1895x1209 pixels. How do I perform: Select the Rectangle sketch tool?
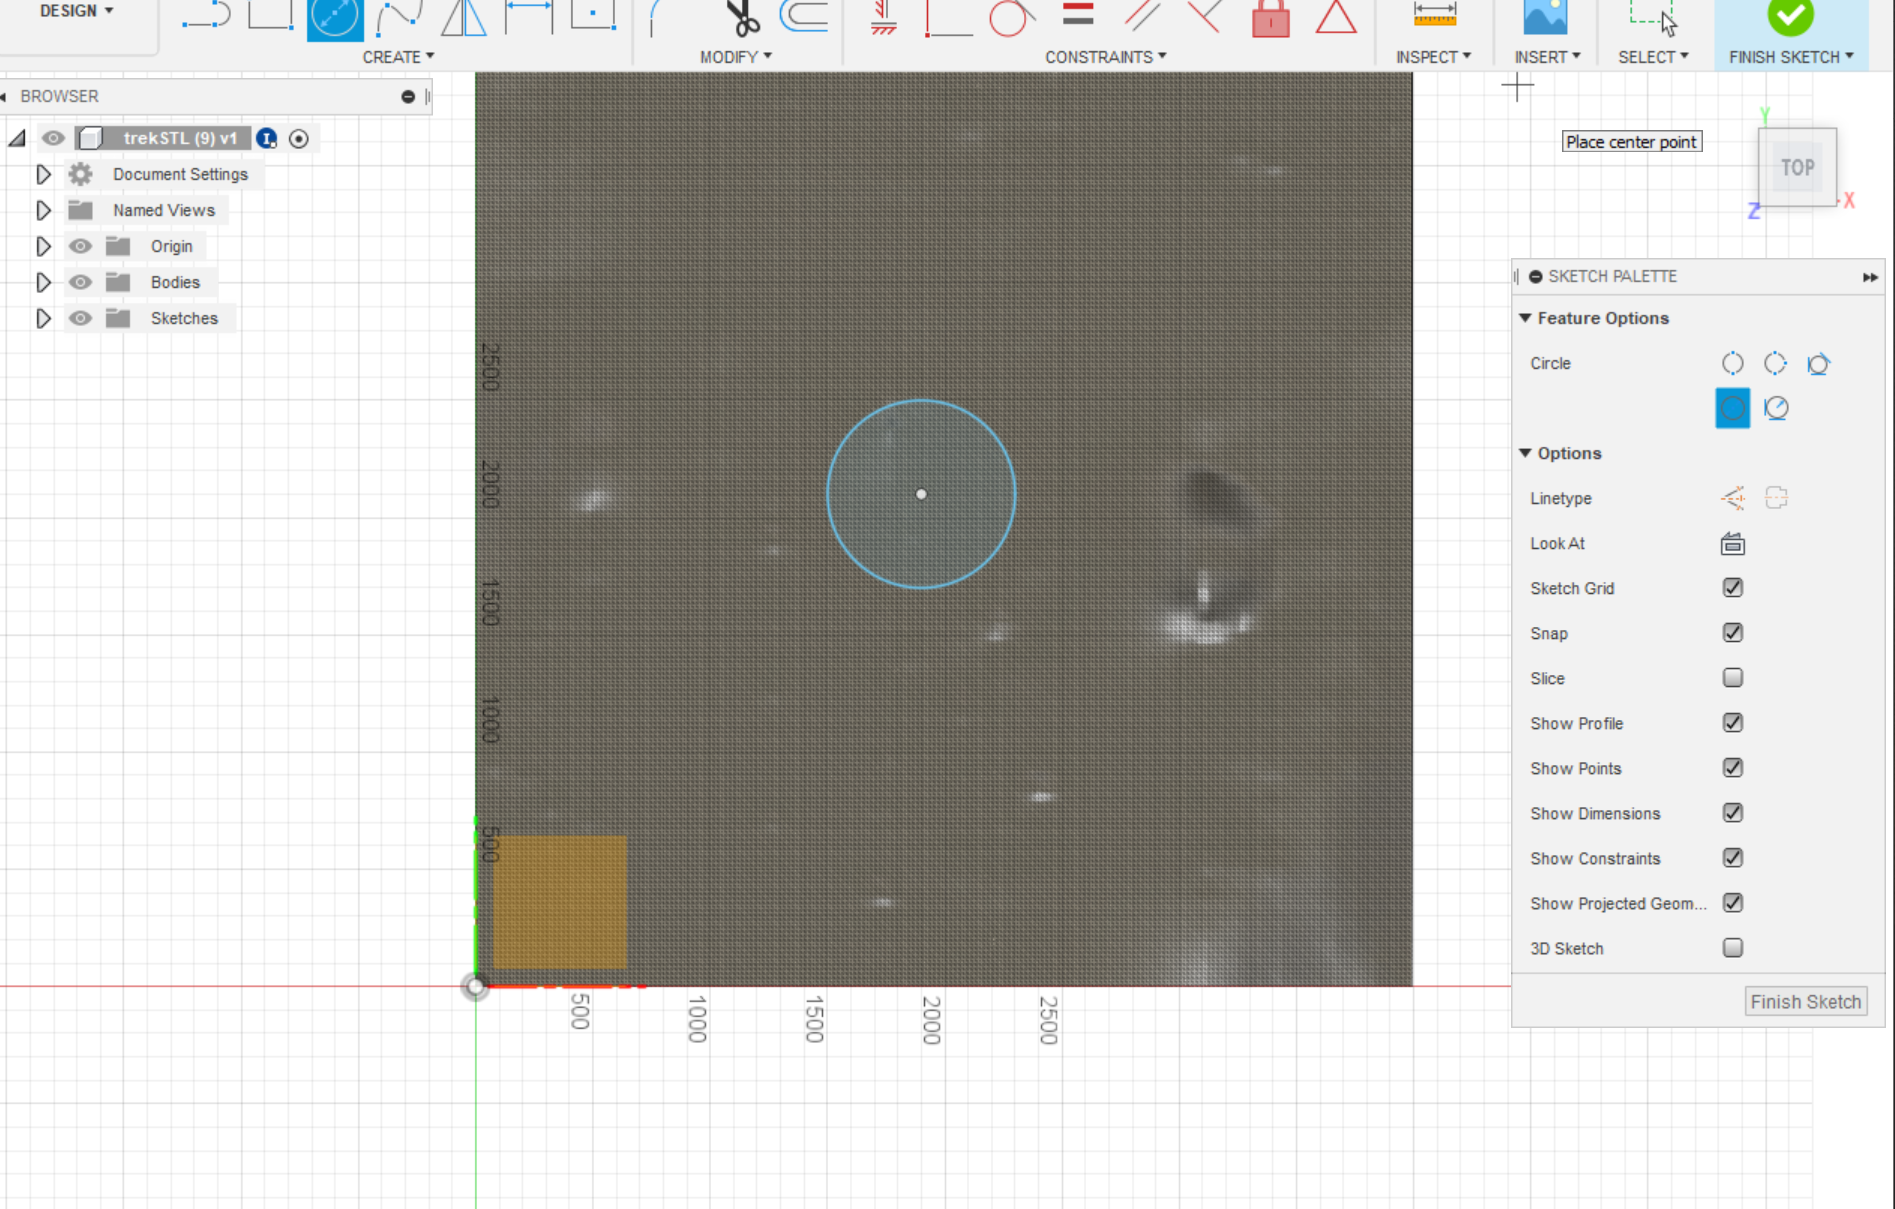click(270, 16)
